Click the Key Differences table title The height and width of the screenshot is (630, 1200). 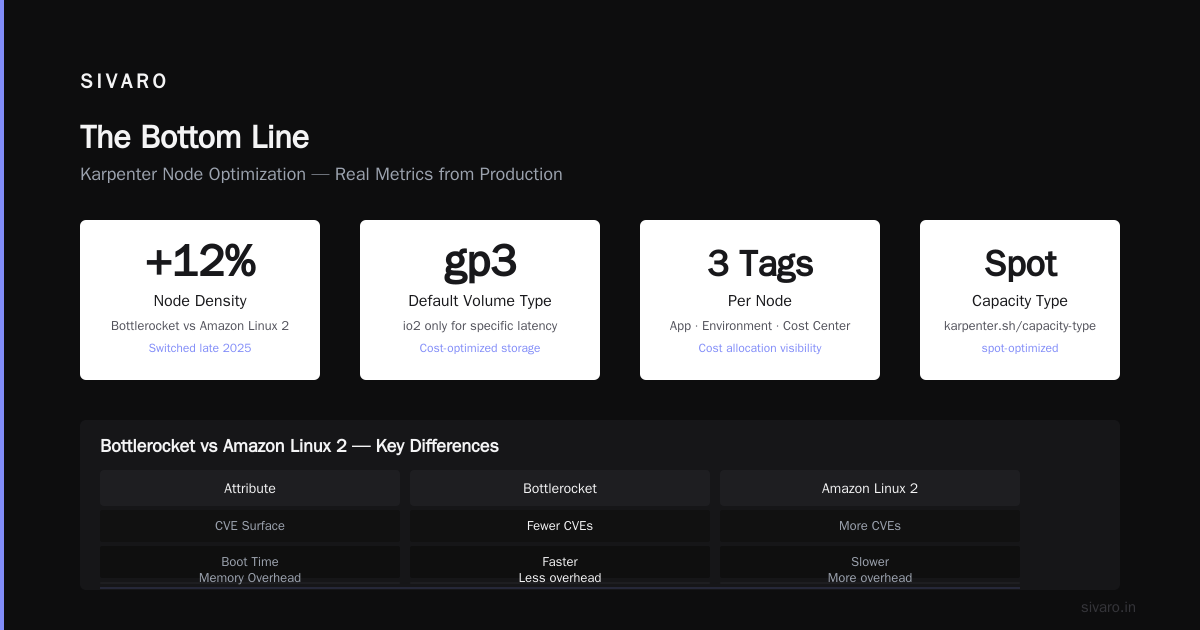tap(299, 446)
